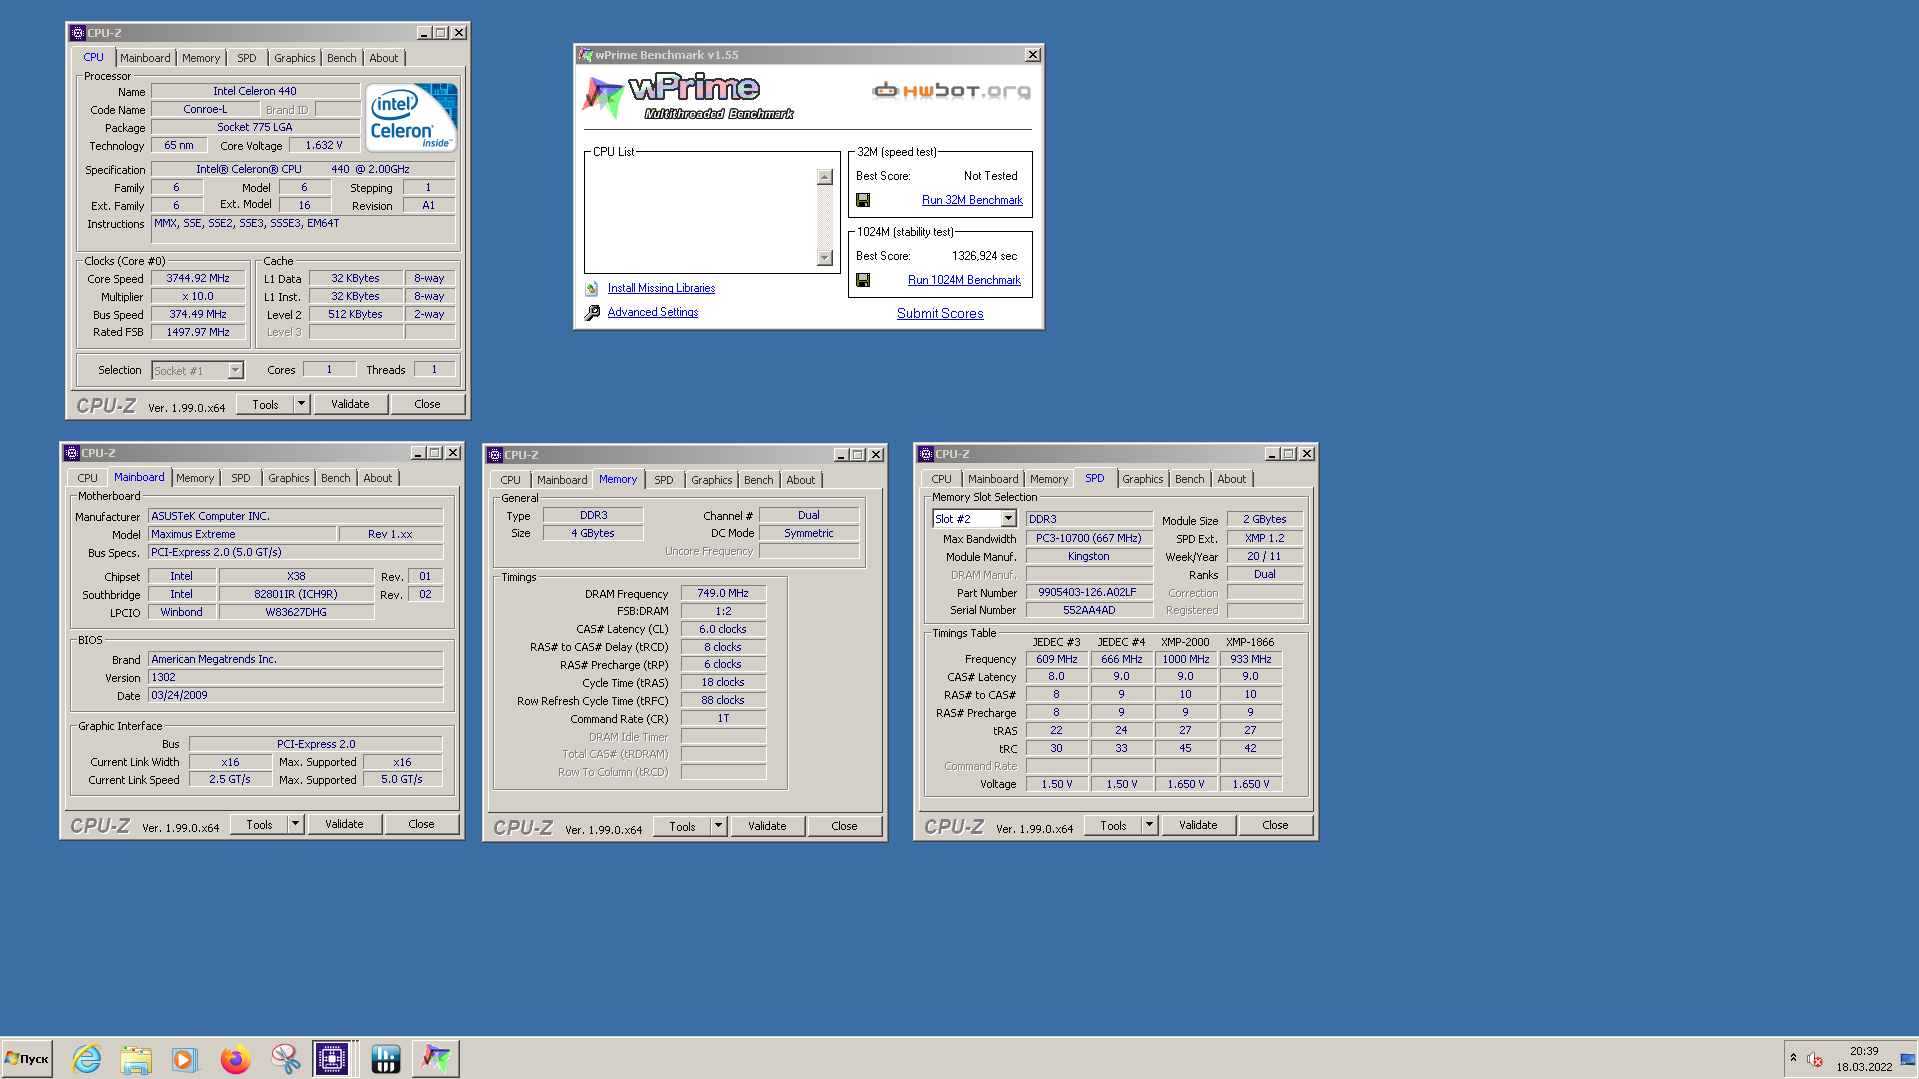Click the Run 1024M Benchmark link
The width and height of the screenshot is (1919, 1079).
(964, 280)
